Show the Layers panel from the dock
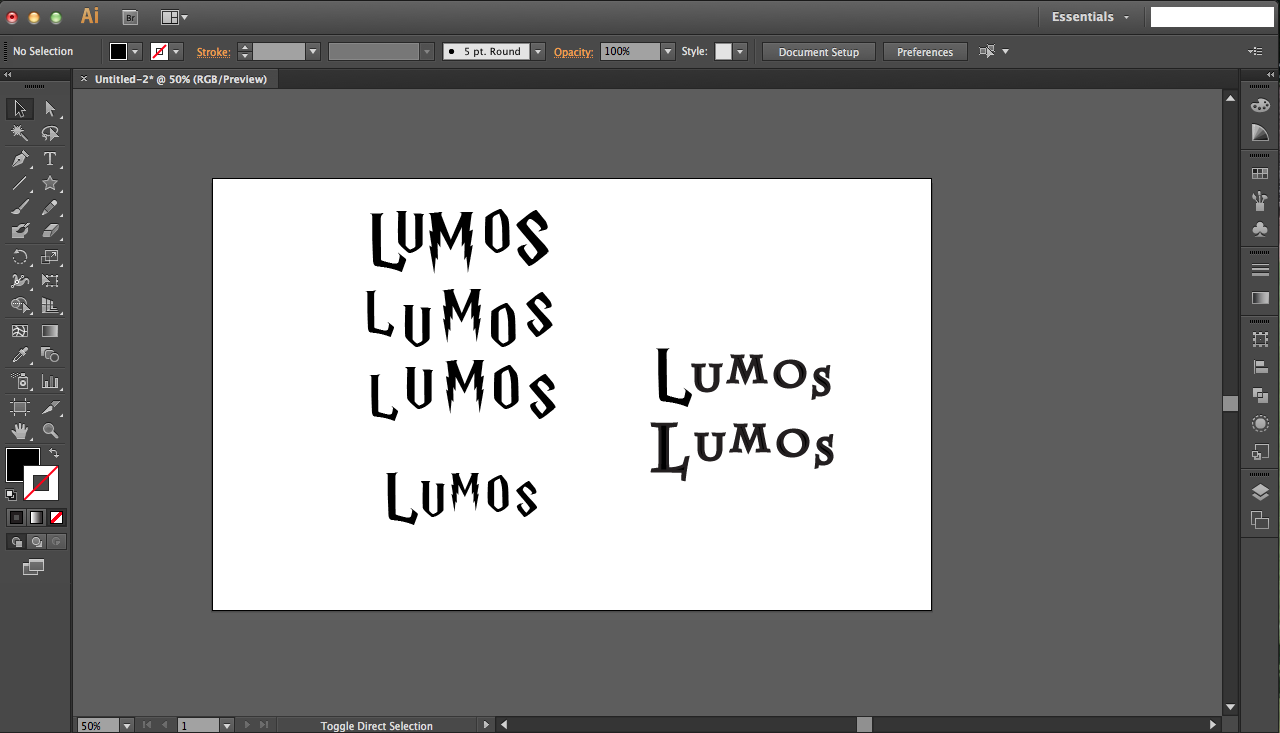The width and height of the screenshot is (1280, 733). [1260, 492]
